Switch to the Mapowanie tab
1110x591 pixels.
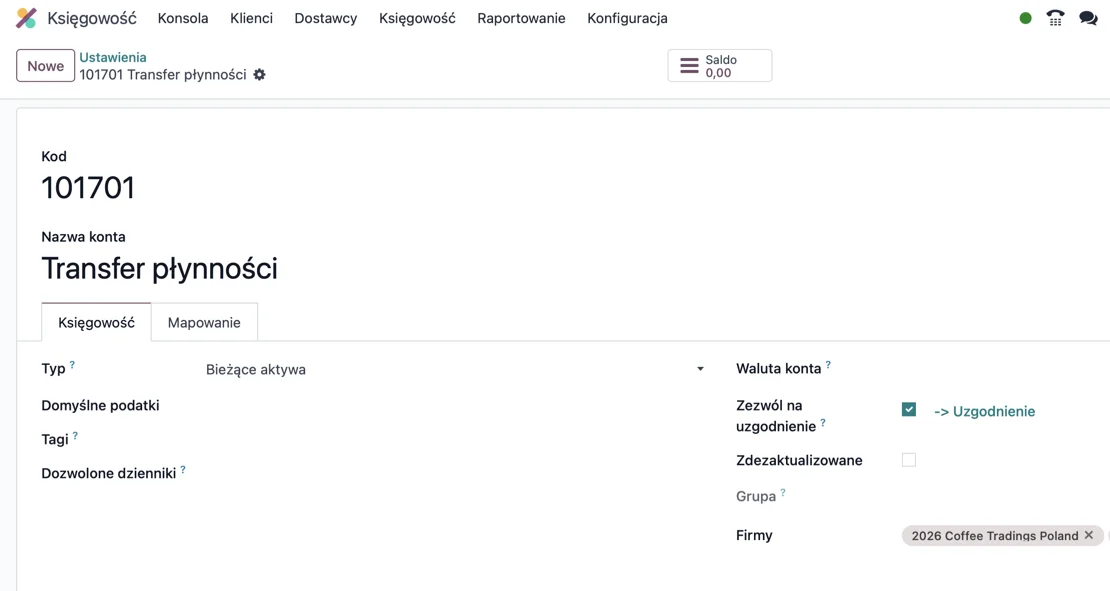204,323
